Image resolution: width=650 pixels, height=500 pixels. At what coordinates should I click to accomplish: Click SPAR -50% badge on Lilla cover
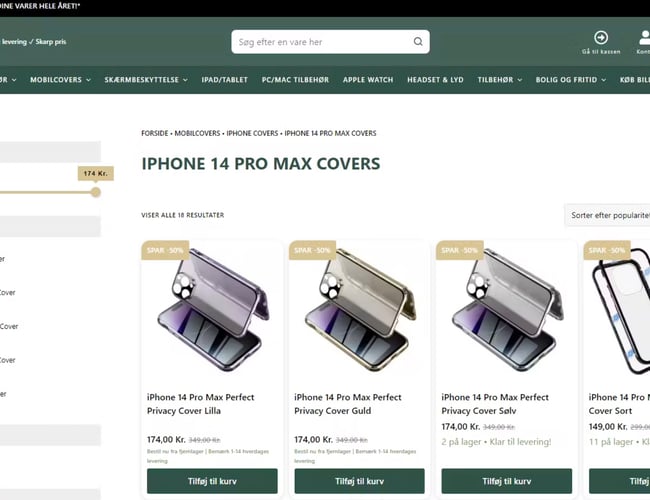coord(165,250)
